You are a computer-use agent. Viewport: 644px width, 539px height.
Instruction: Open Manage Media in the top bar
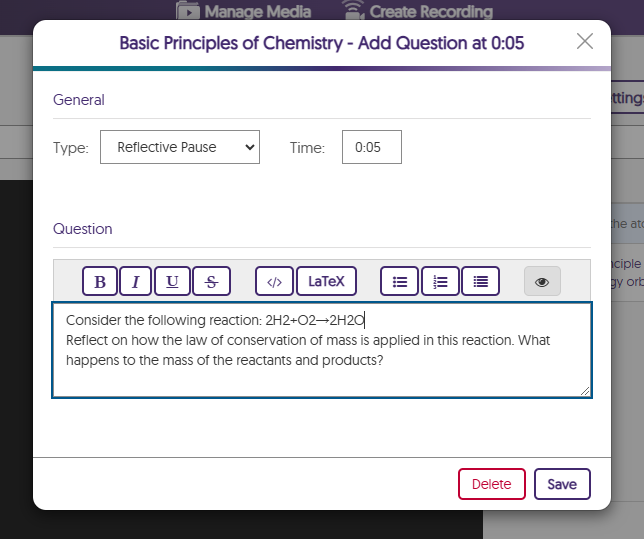(x=244, y=11)
